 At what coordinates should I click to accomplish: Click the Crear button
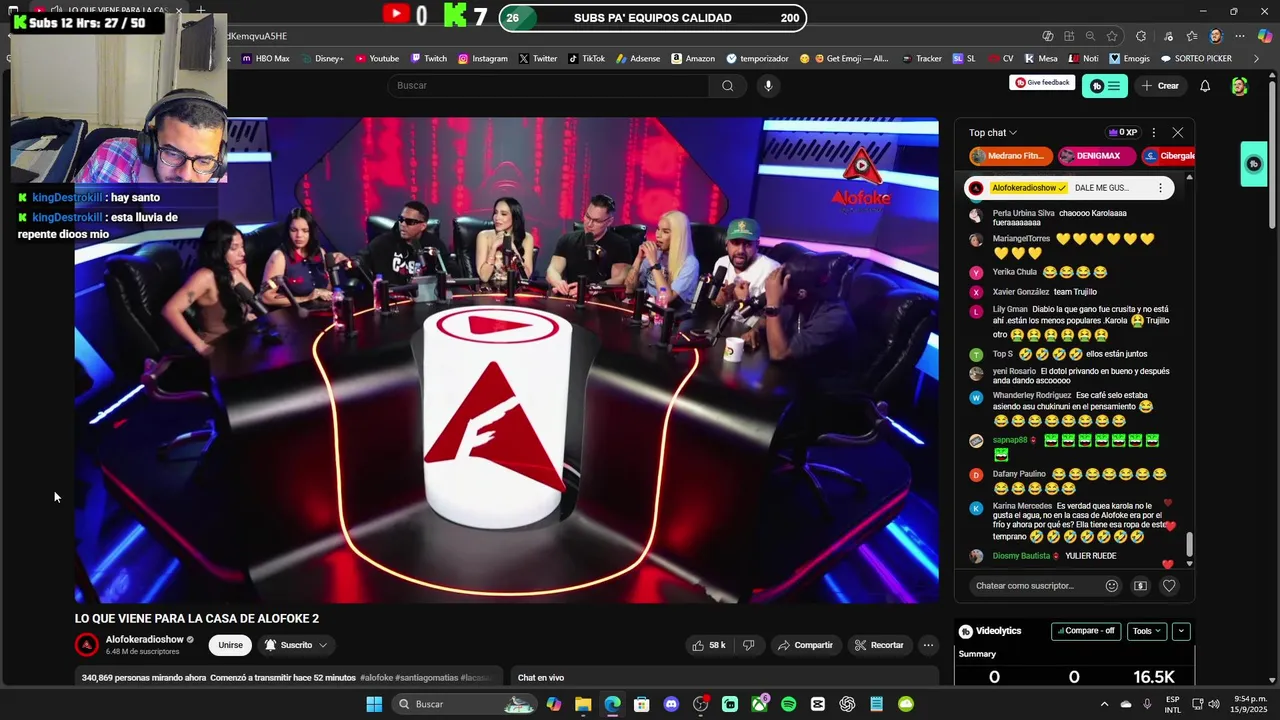pos(1160,86)
